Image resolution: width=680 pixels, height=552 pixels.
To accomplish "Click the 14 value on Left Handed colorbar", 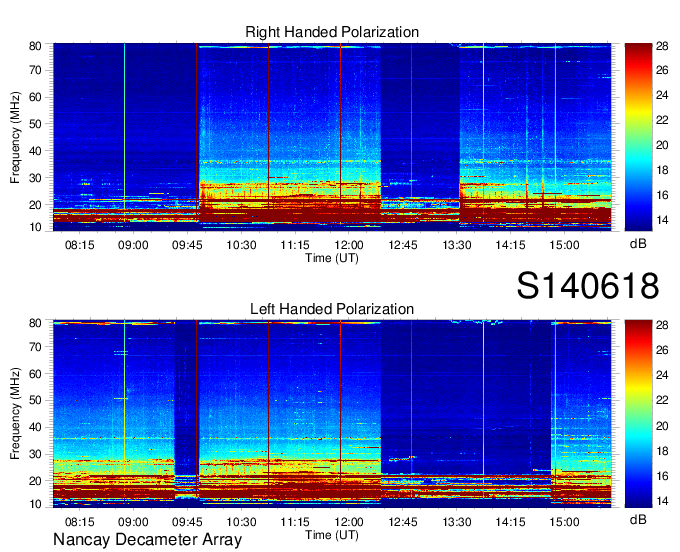I will tap(662, 501).
